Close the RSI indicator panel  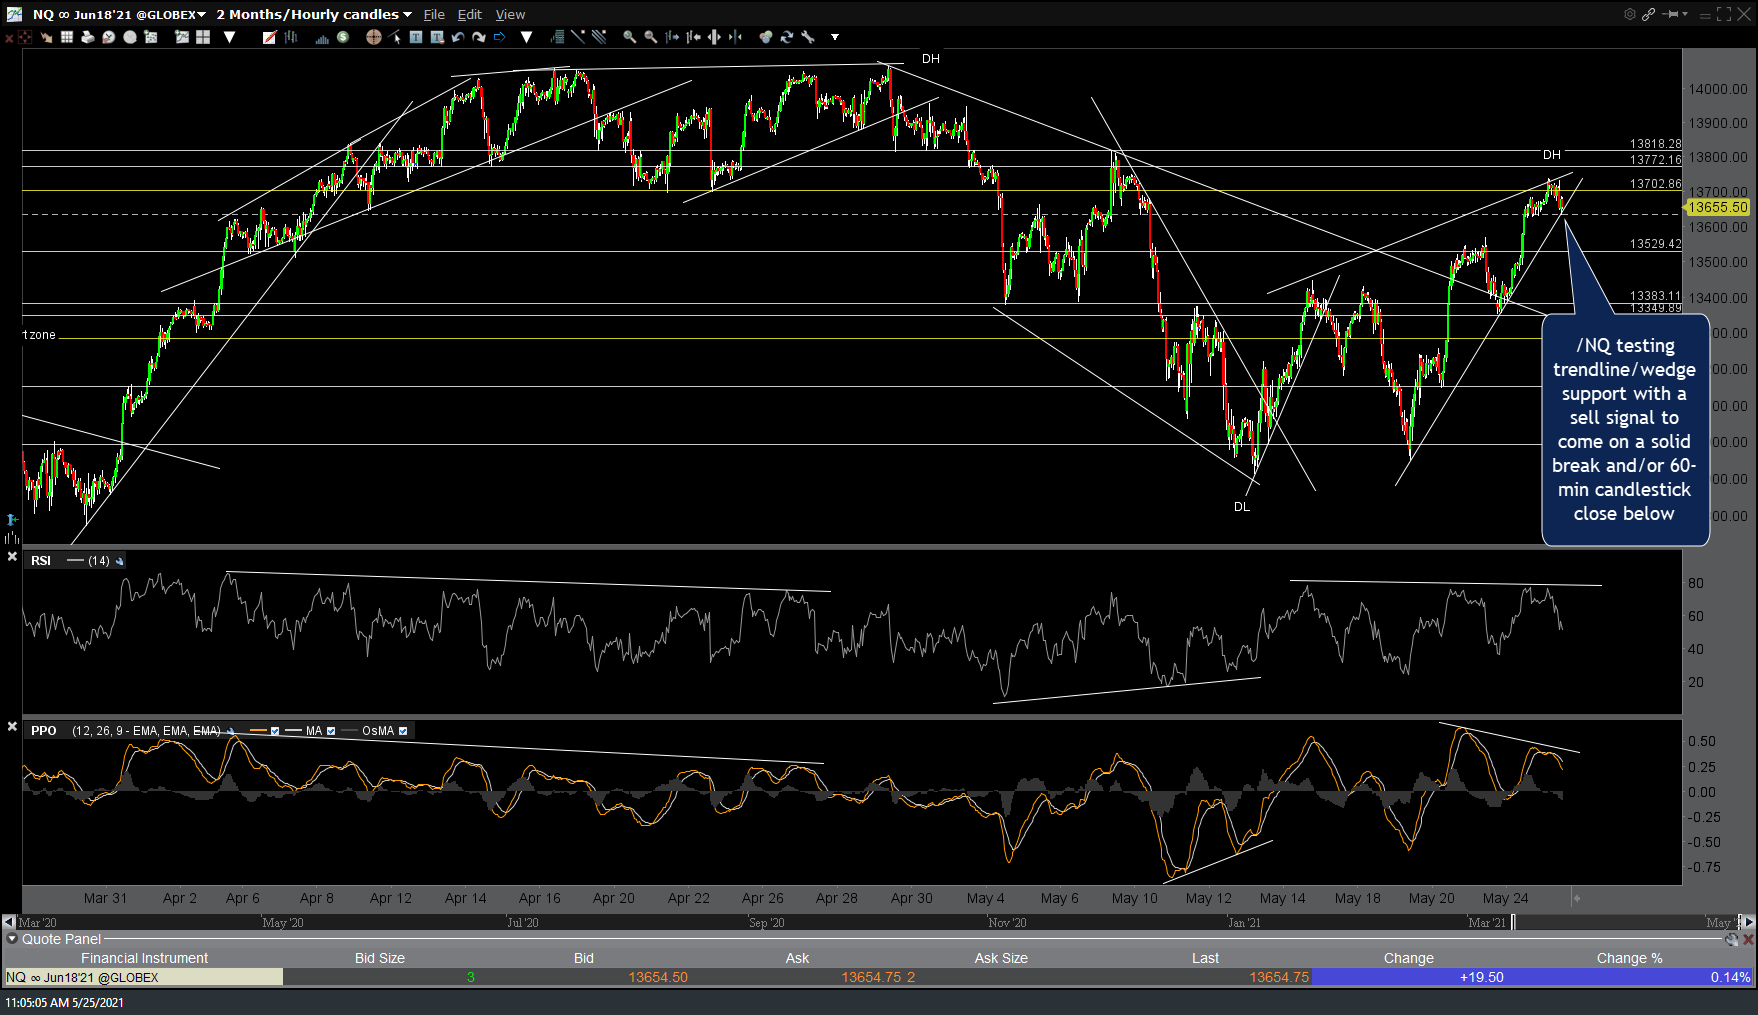(12, 556)
